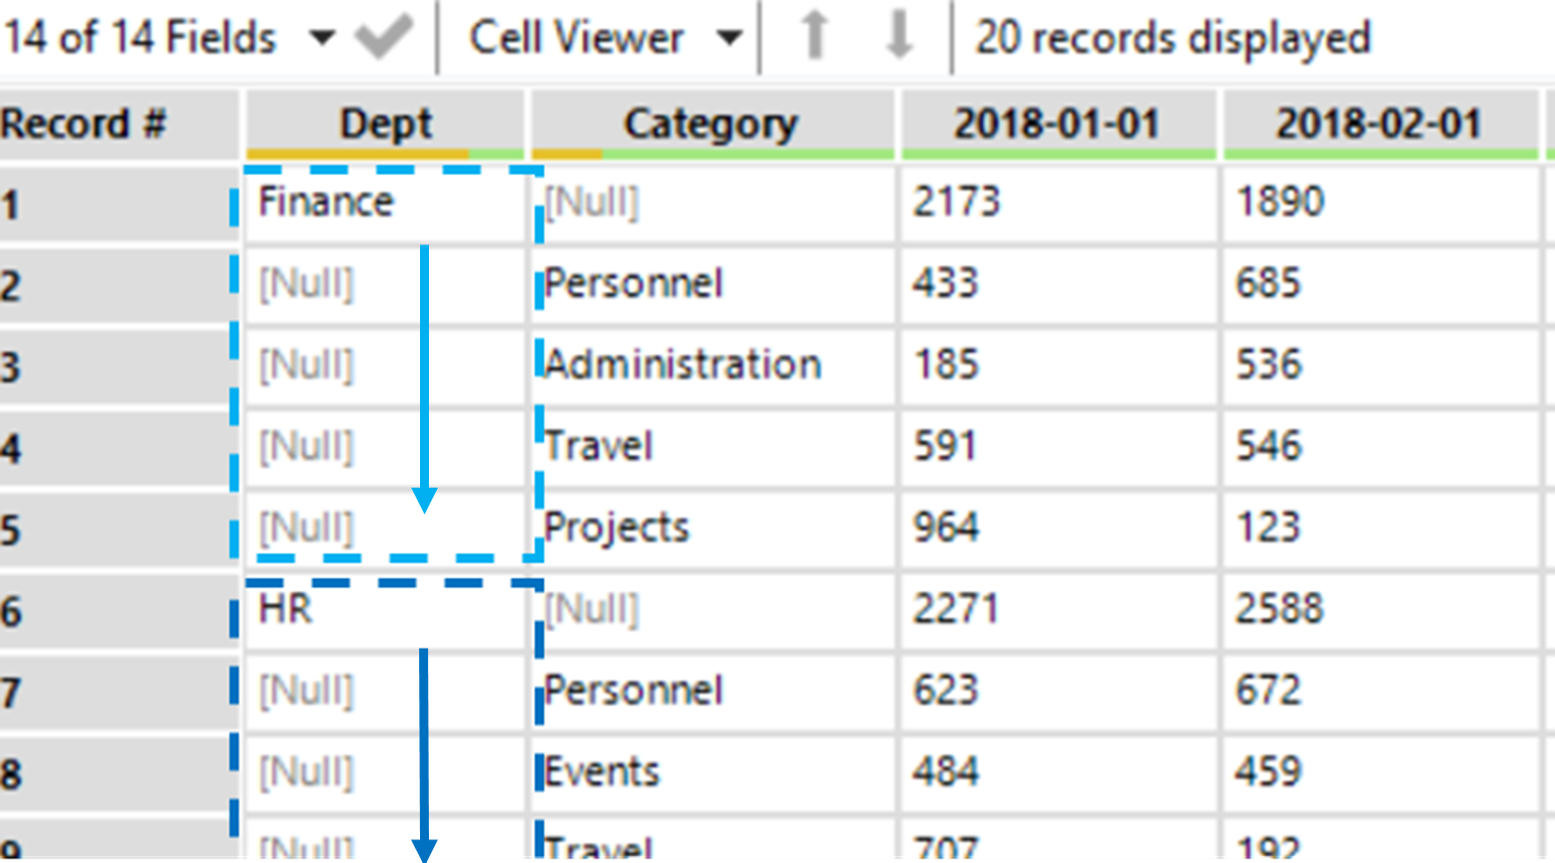Select the Category column header

711,124
